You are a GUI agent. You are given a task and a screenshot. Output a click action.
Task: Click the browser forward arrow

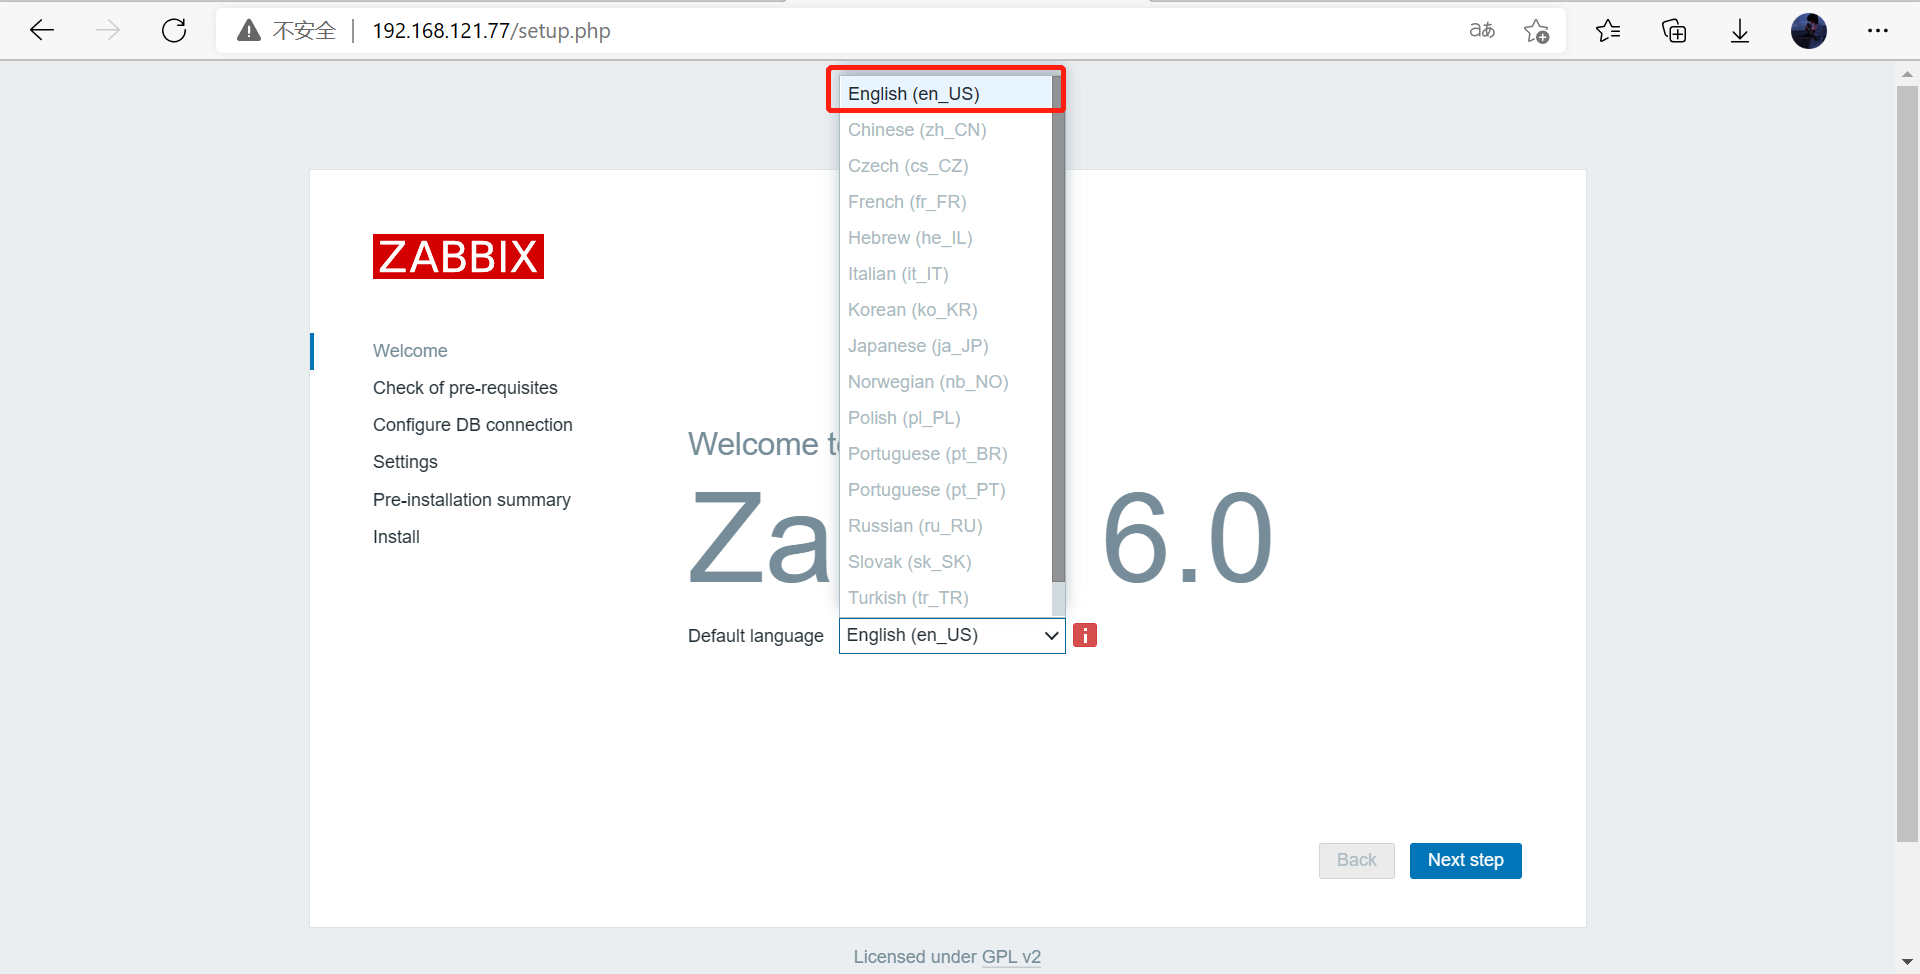[x=108, y=31]
